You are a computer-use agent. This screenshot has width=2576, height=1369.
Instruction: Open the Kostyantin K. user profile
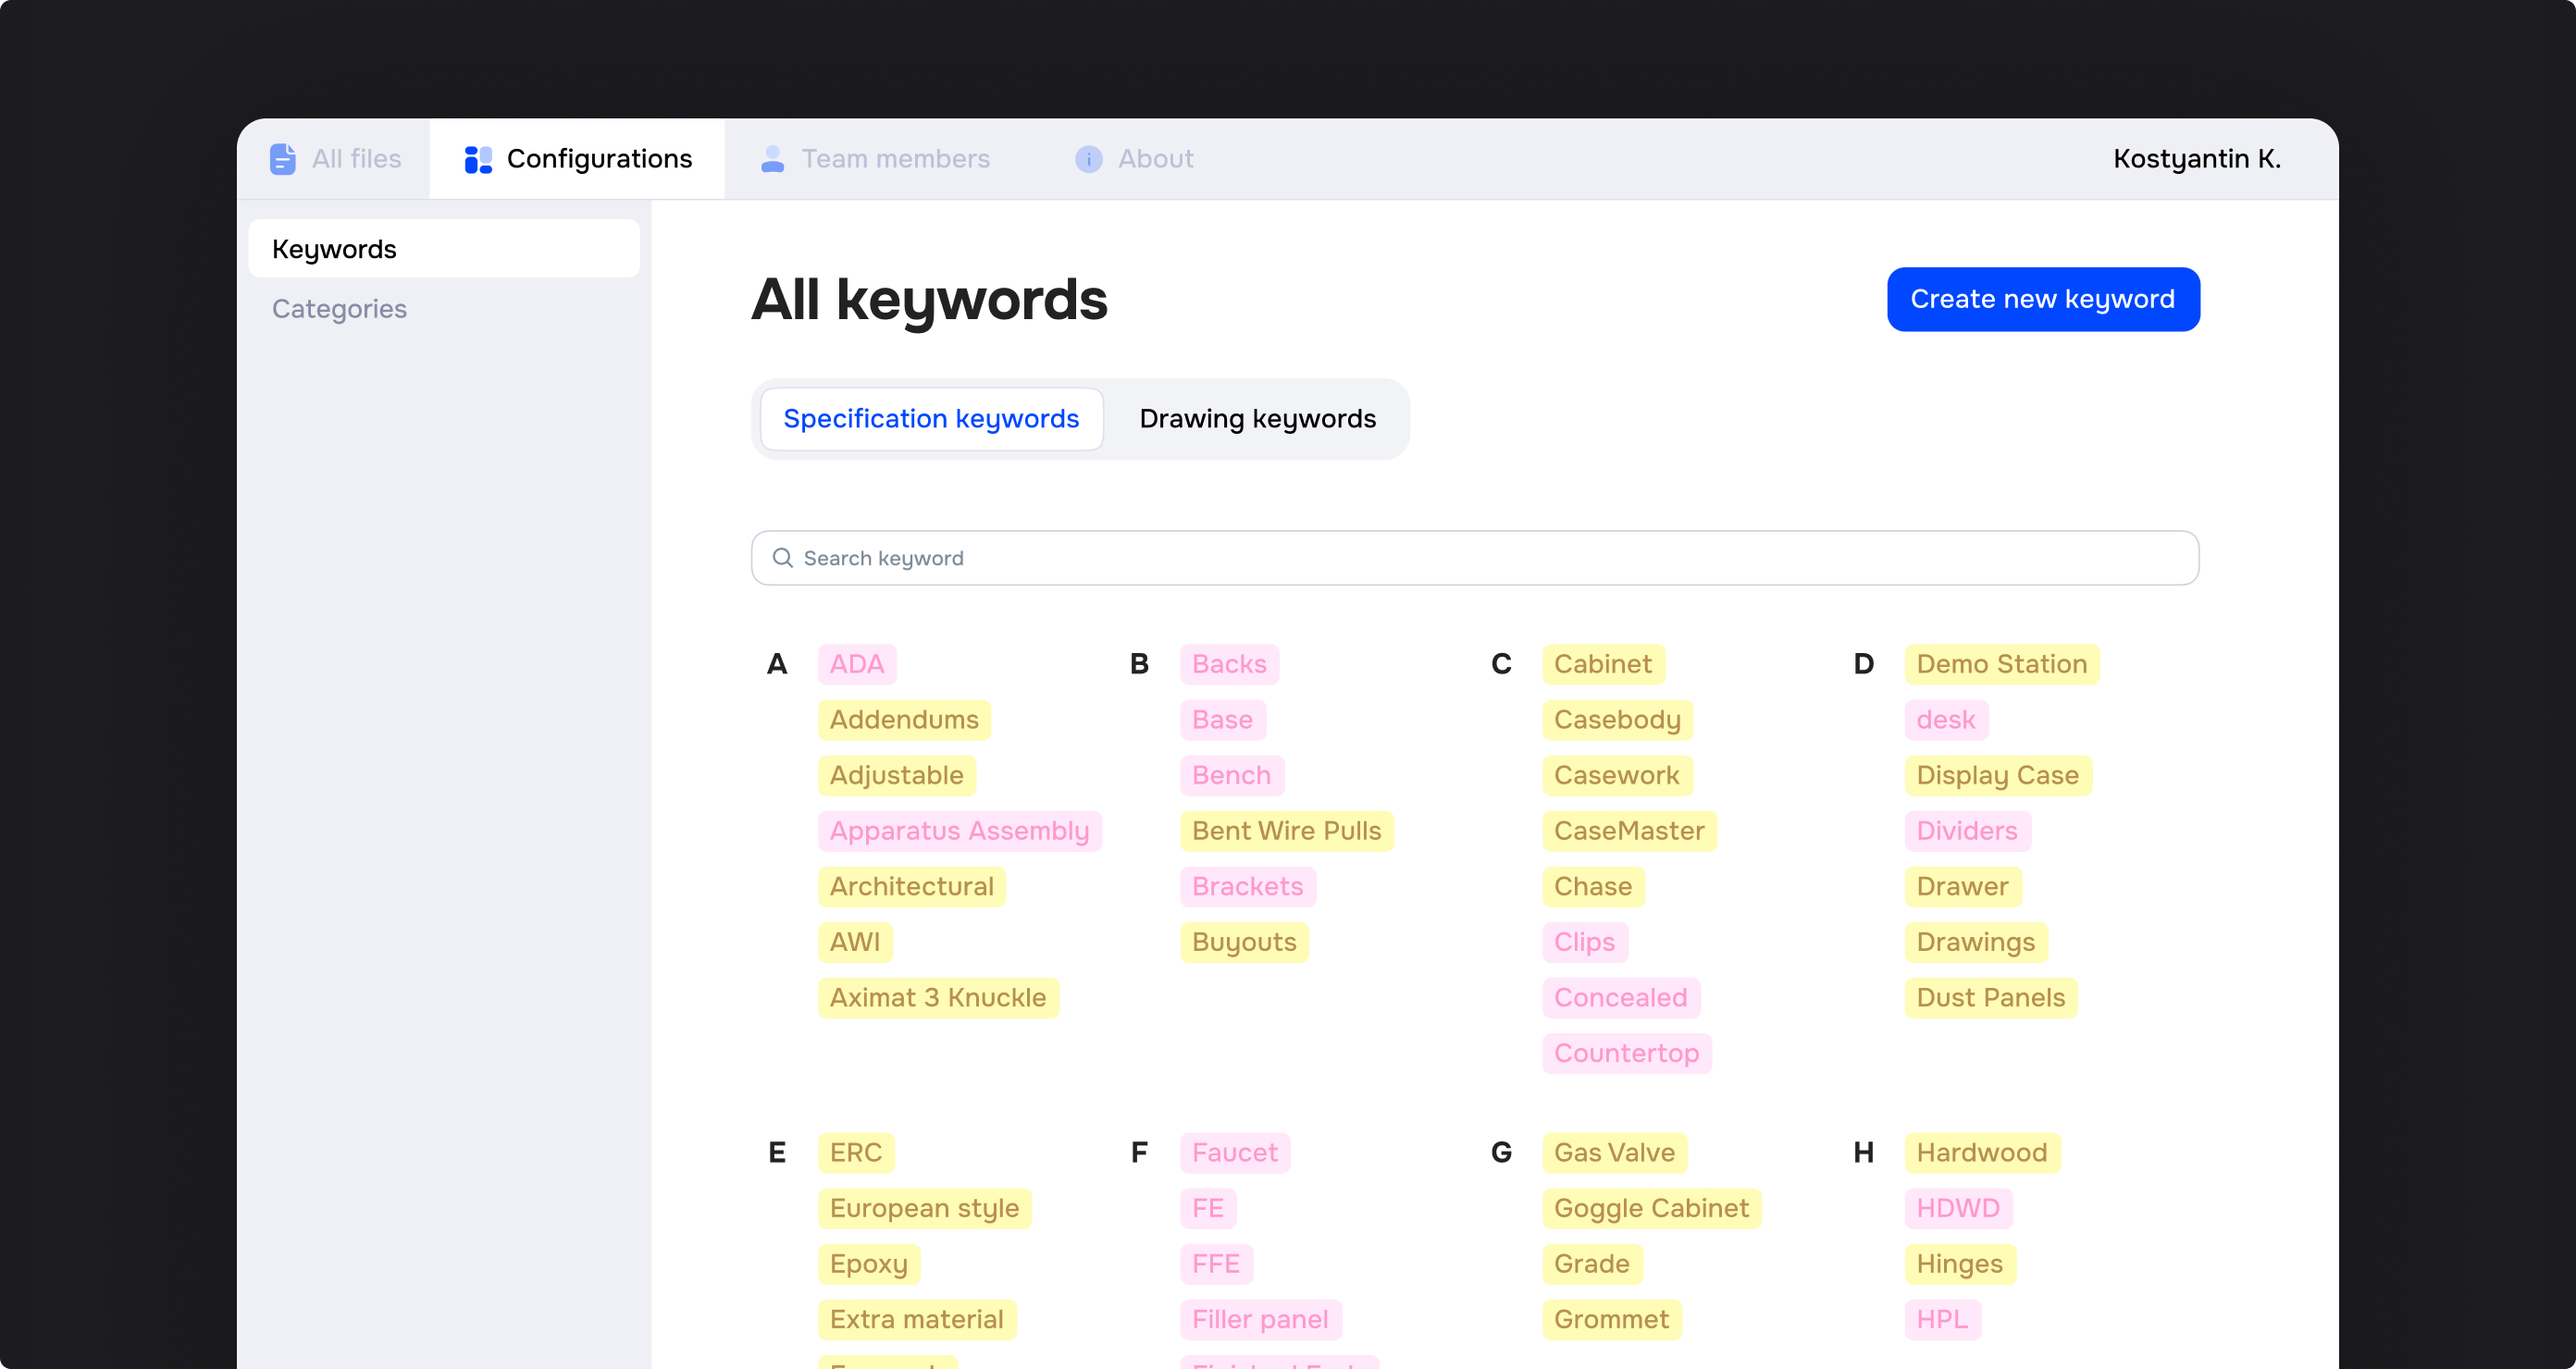[x=2196, y=159]
